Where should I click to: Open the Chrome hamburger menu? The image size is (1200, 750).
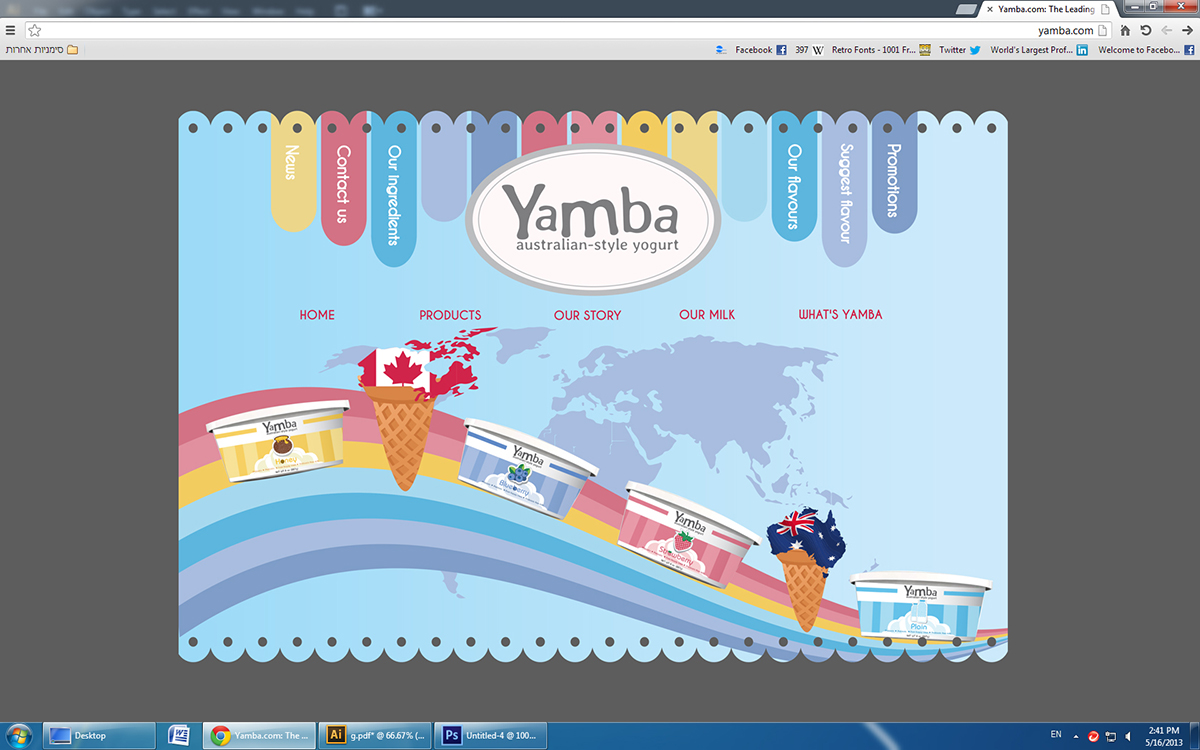[x=10, y=30]
